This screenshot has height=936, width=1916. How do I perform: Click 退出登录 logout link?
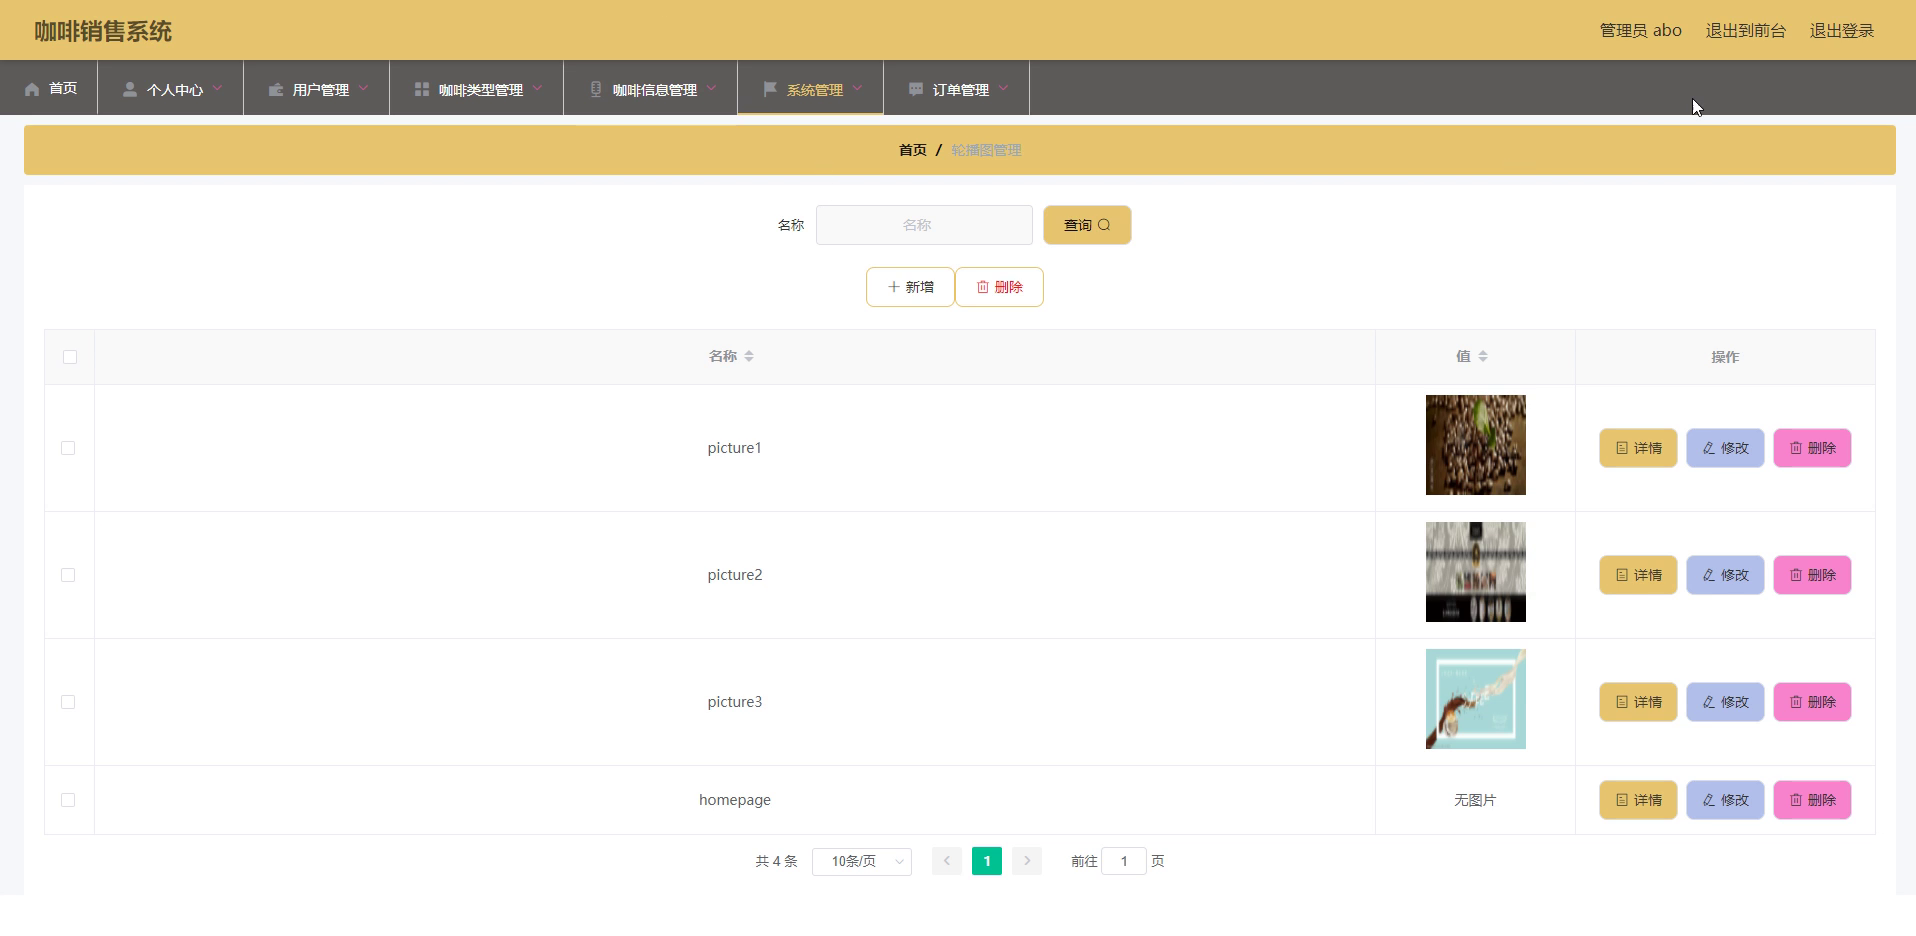1842,30
